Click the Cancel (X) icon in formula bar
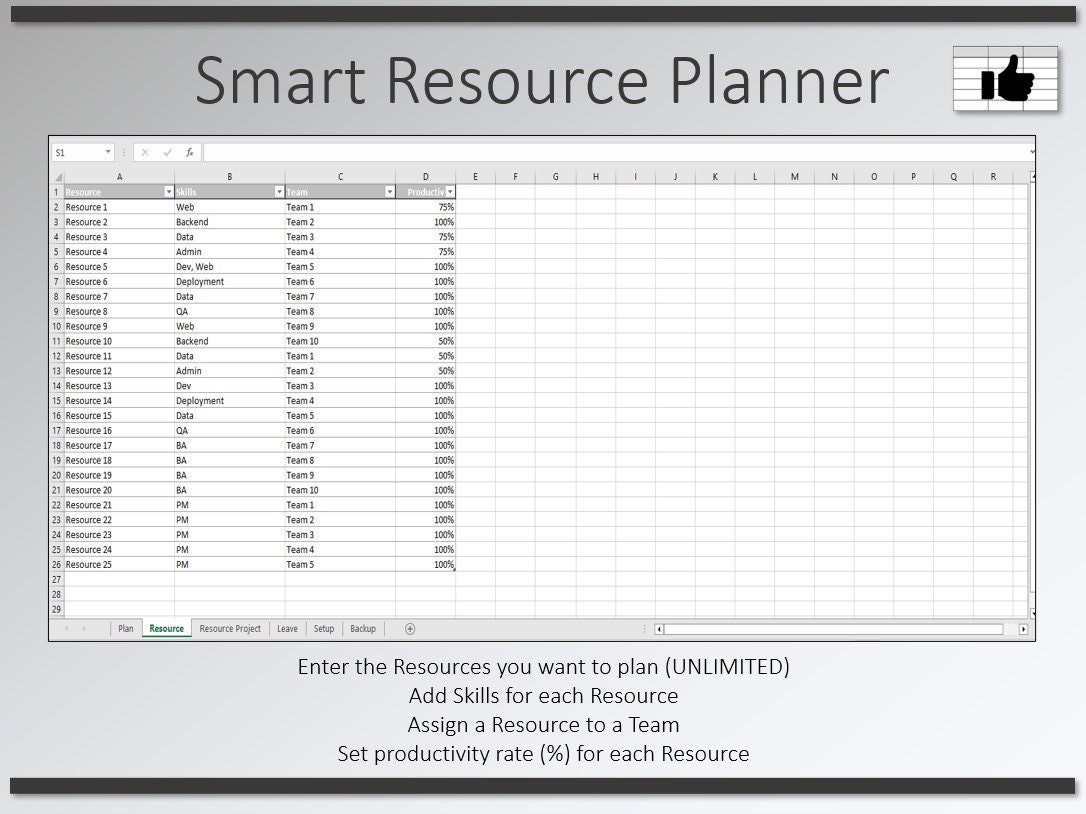Screen dimensions: 1086x814 [145, 152]
